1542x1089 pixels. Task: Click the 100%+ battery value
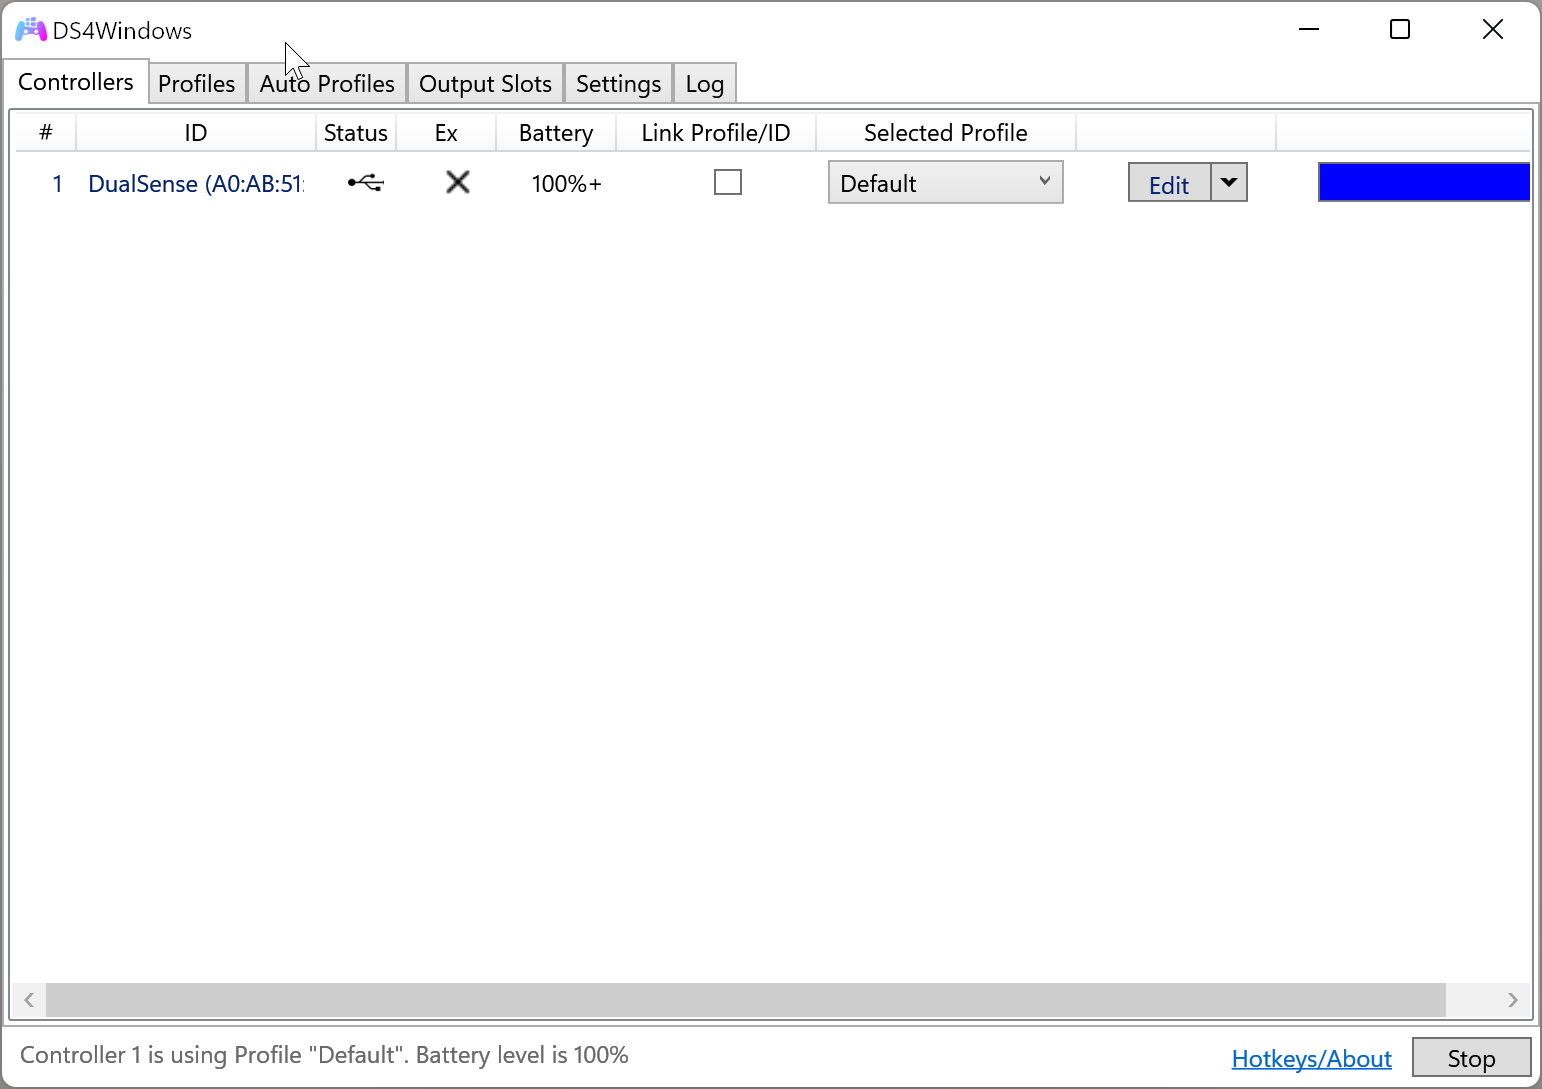coord(566,184)
